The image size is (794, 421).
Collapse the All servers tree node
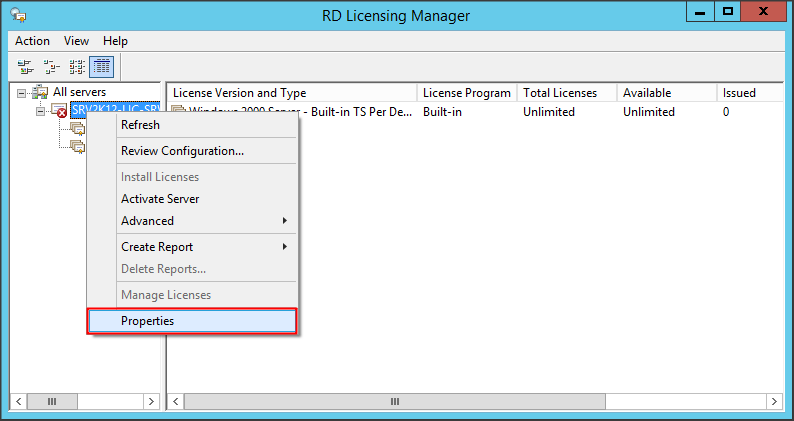pos(21,93)
